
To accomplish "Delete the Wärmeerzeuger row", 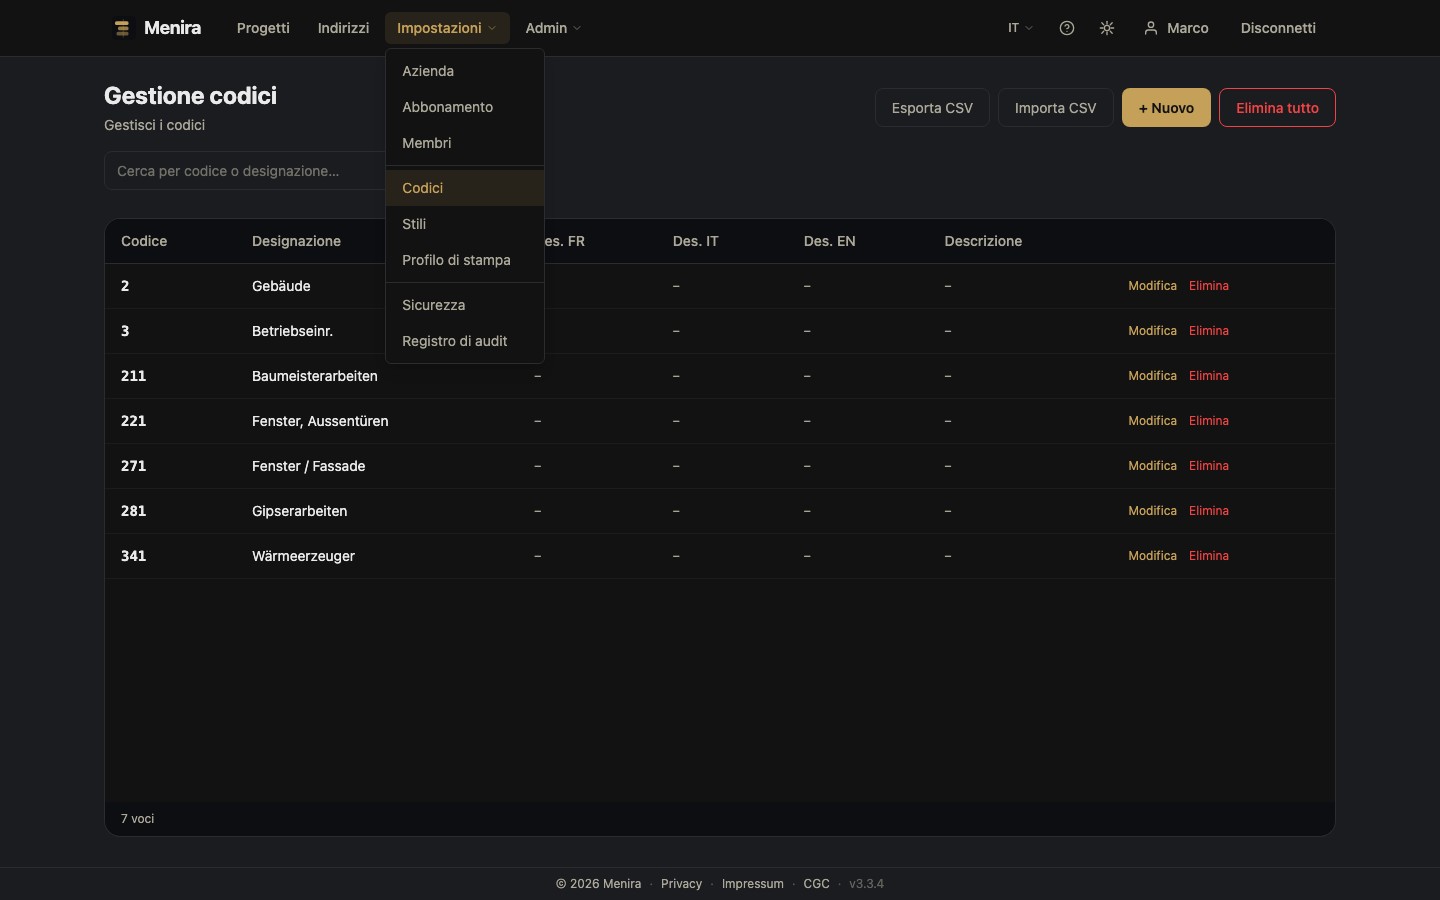I will (x=1209, y=556).
